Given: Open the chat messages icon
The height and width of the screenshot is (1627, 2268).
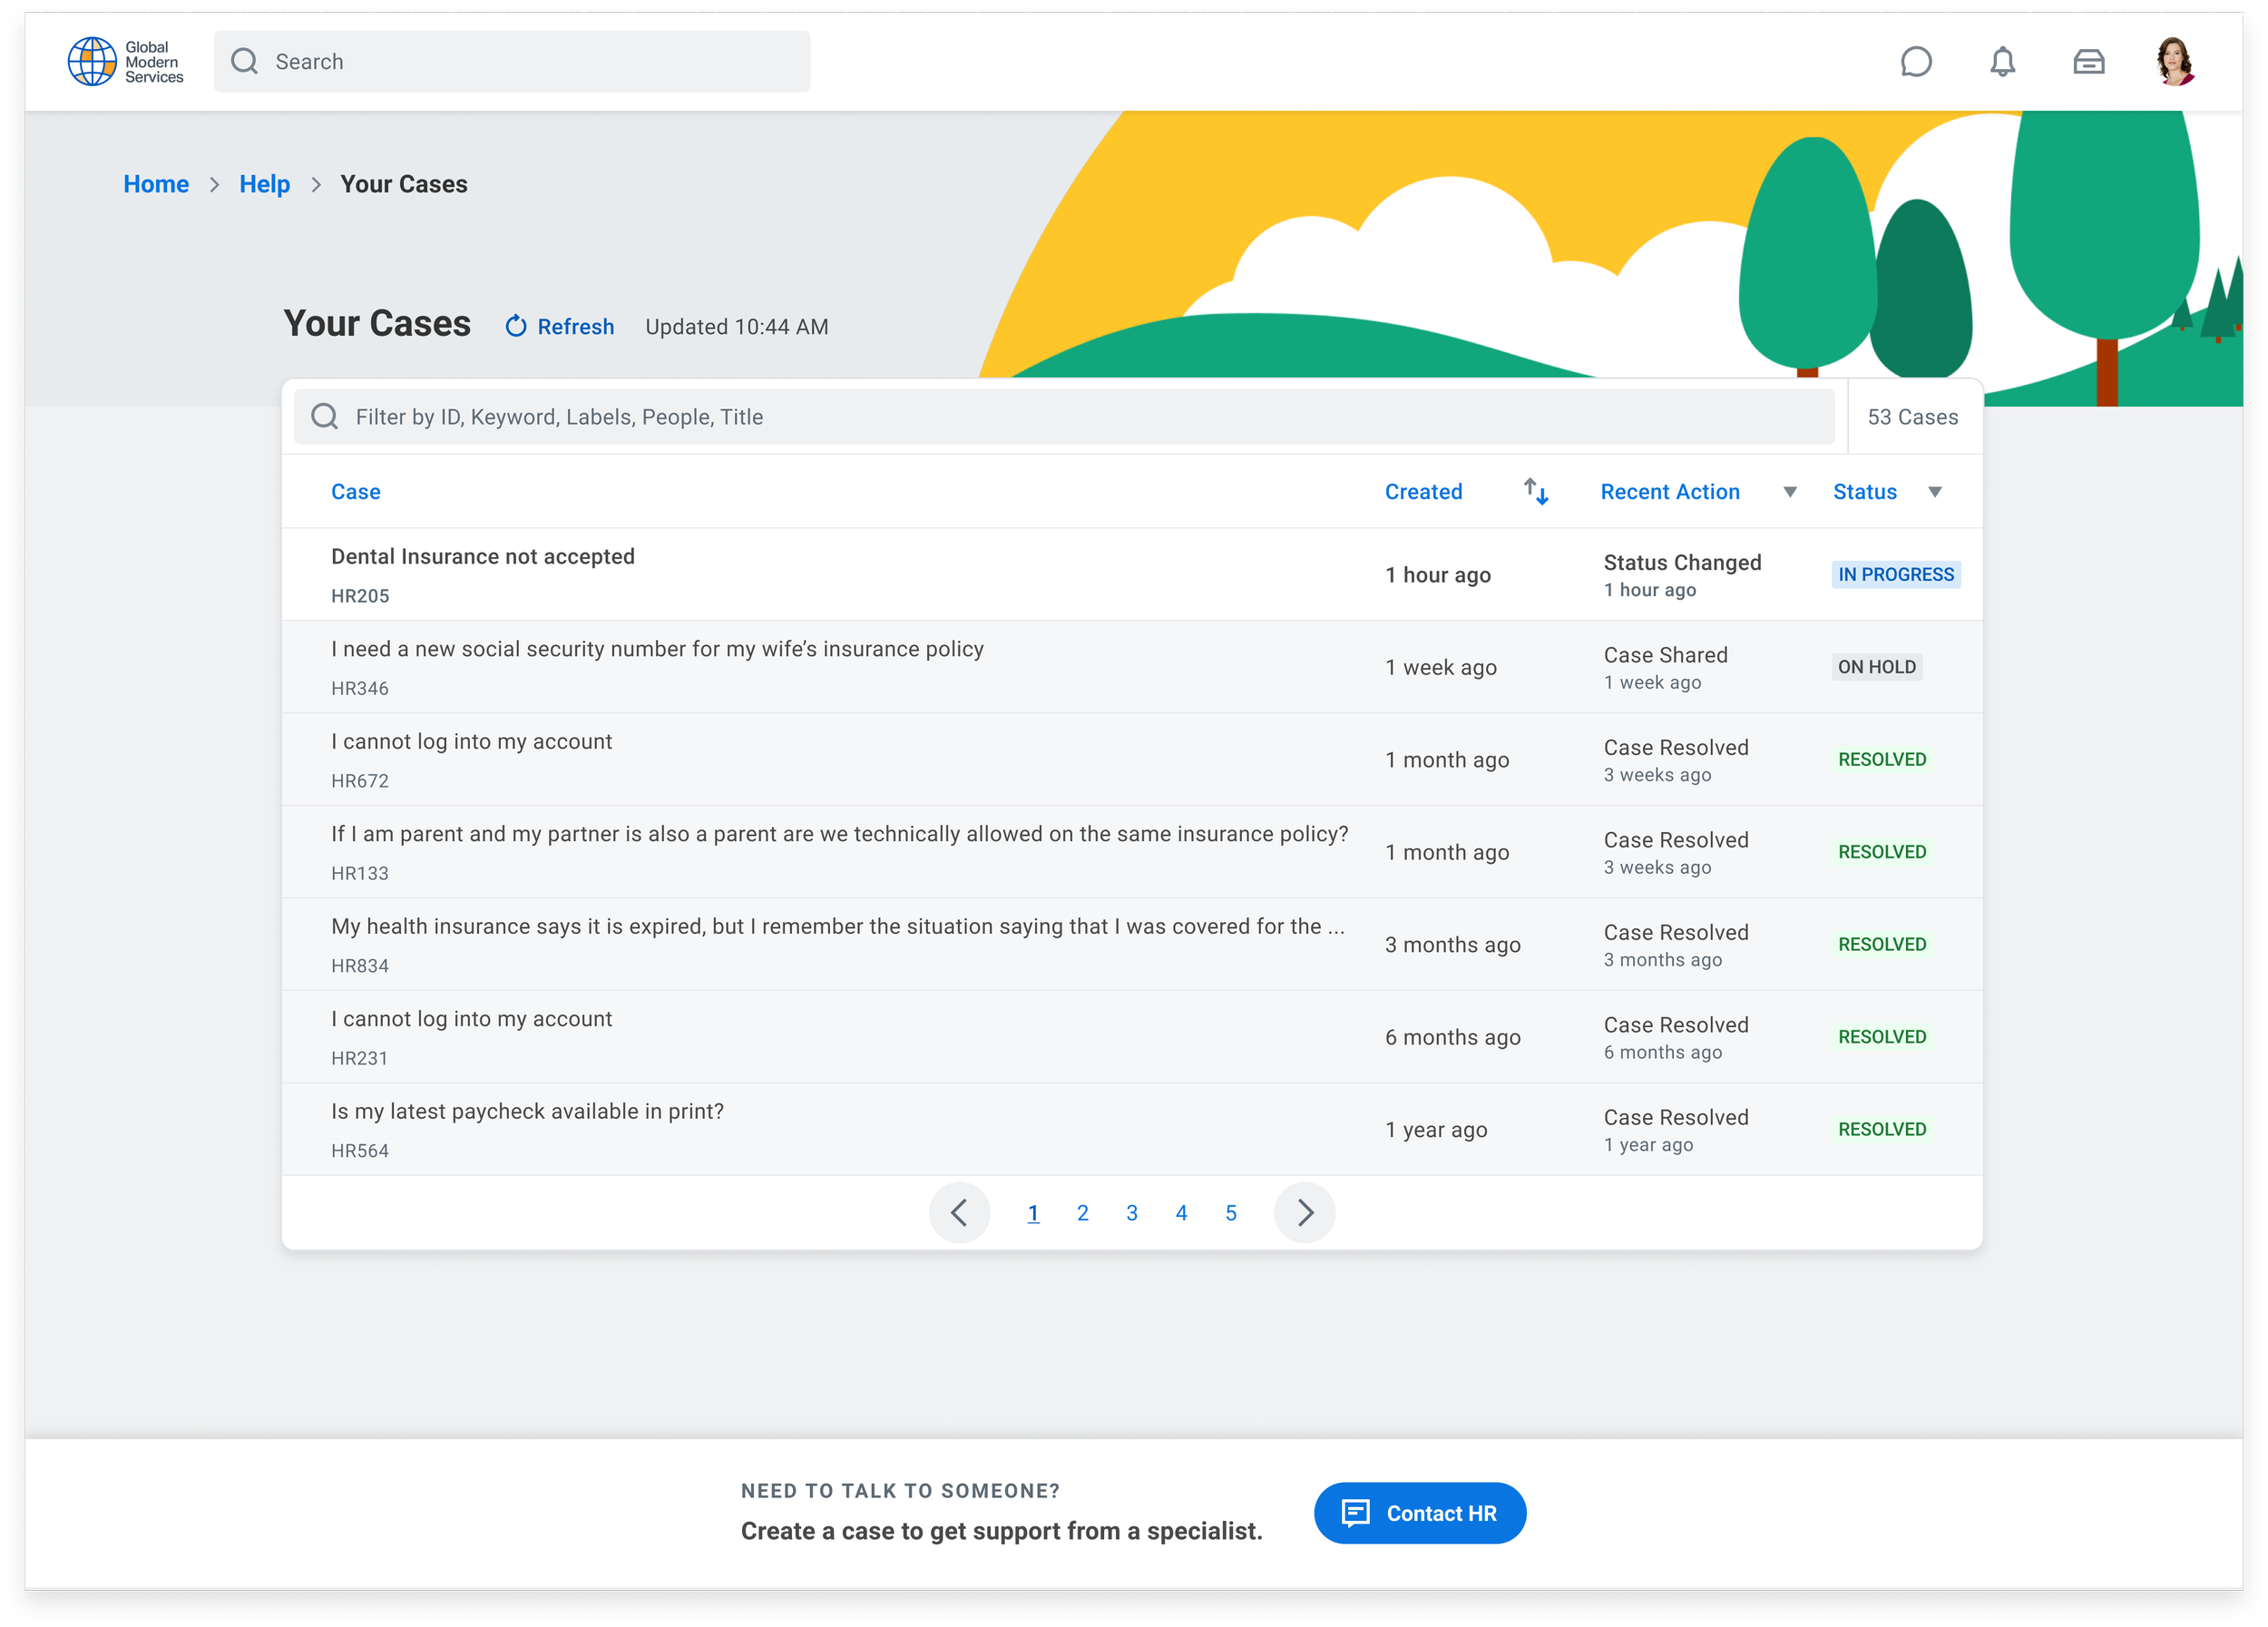Looking at the screenshot, I should click(x=1915, y=62).
